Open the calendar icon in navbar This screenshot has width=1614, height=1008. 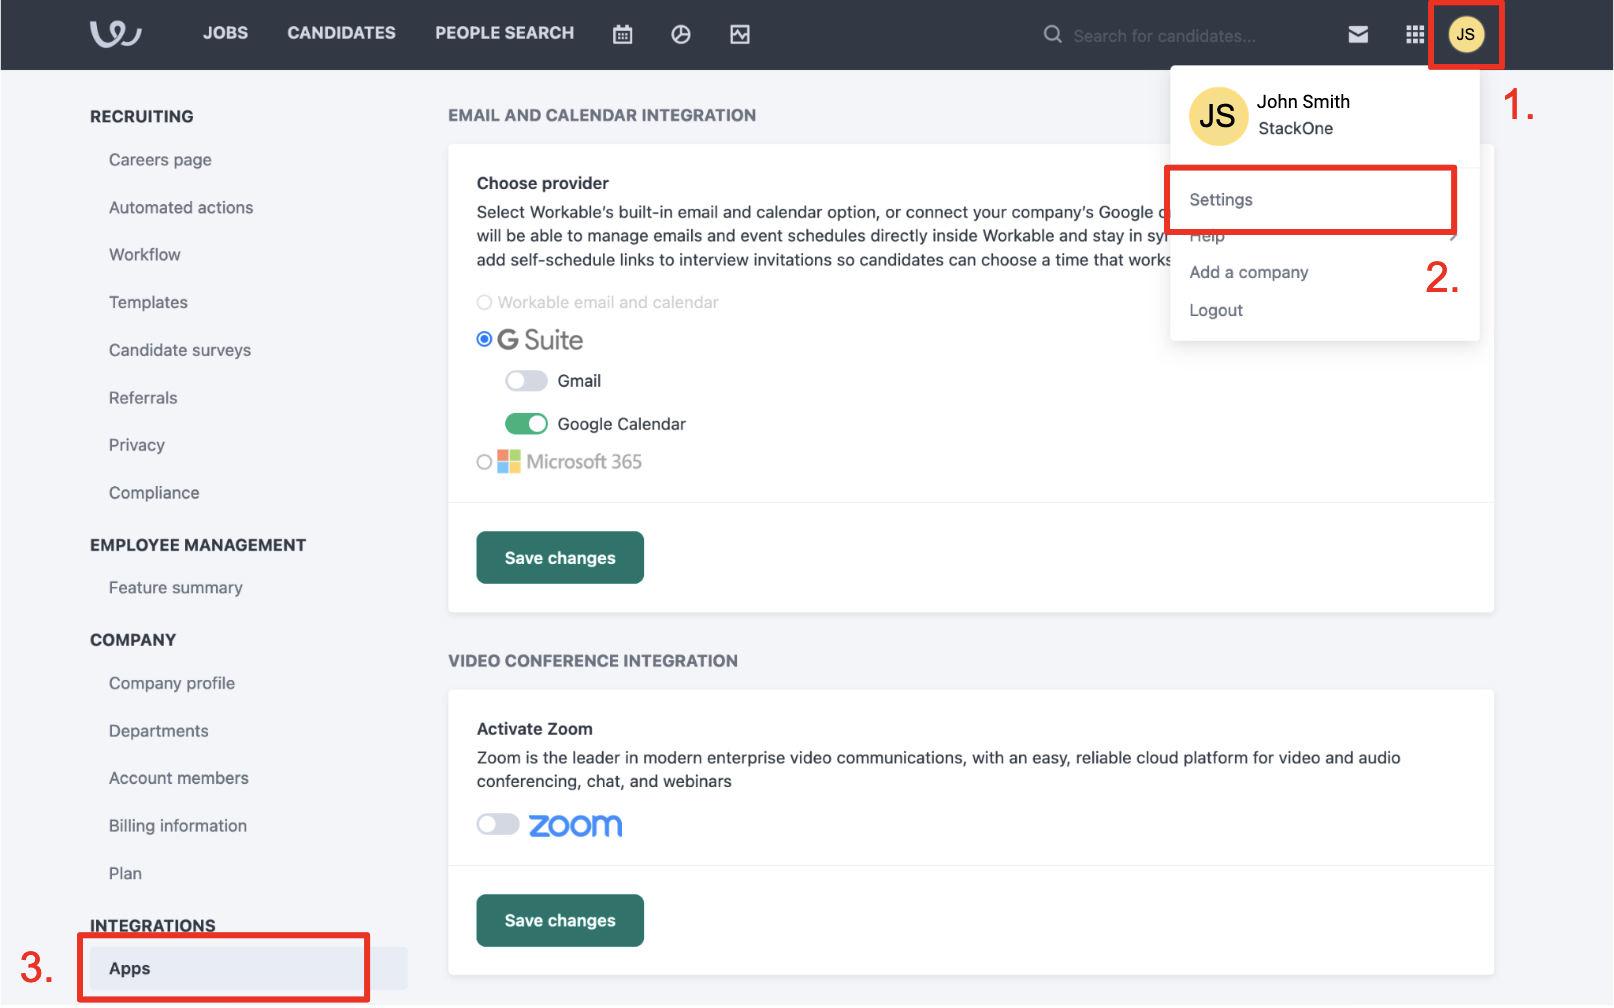tap(623, 35)
